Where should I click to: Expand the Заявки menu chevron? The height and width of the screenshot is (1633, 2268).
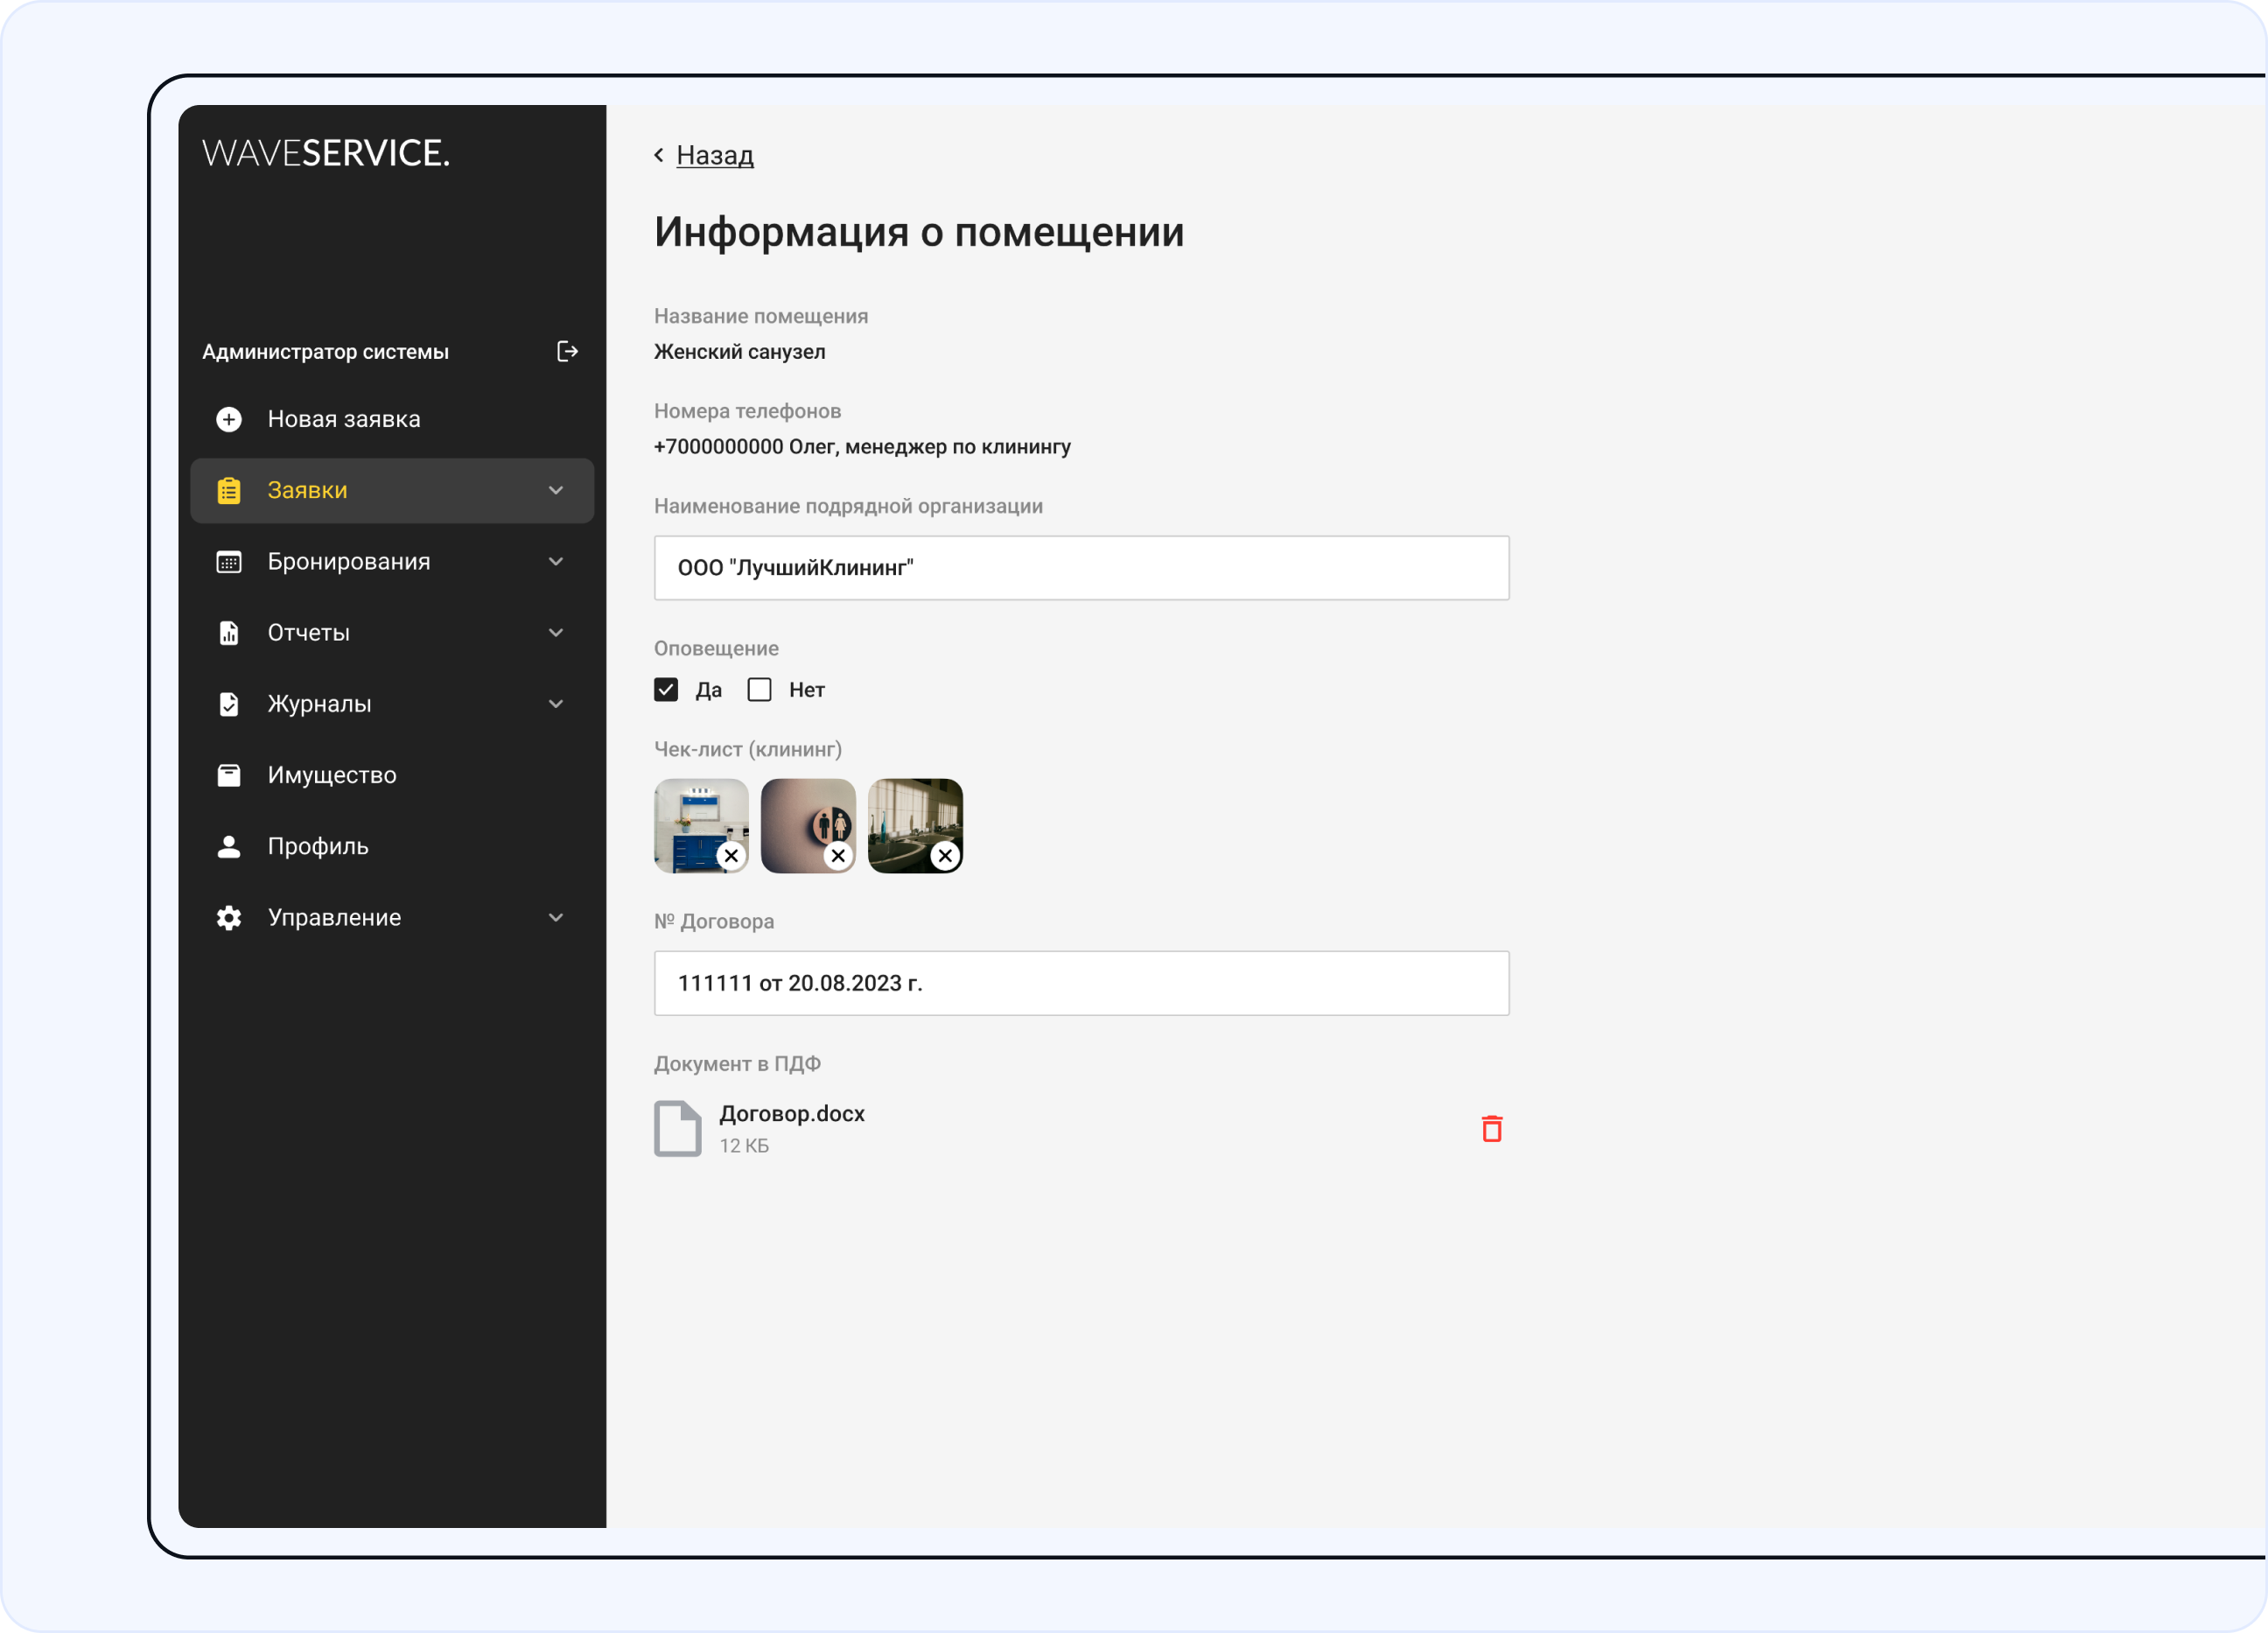[x=556, y=490]
